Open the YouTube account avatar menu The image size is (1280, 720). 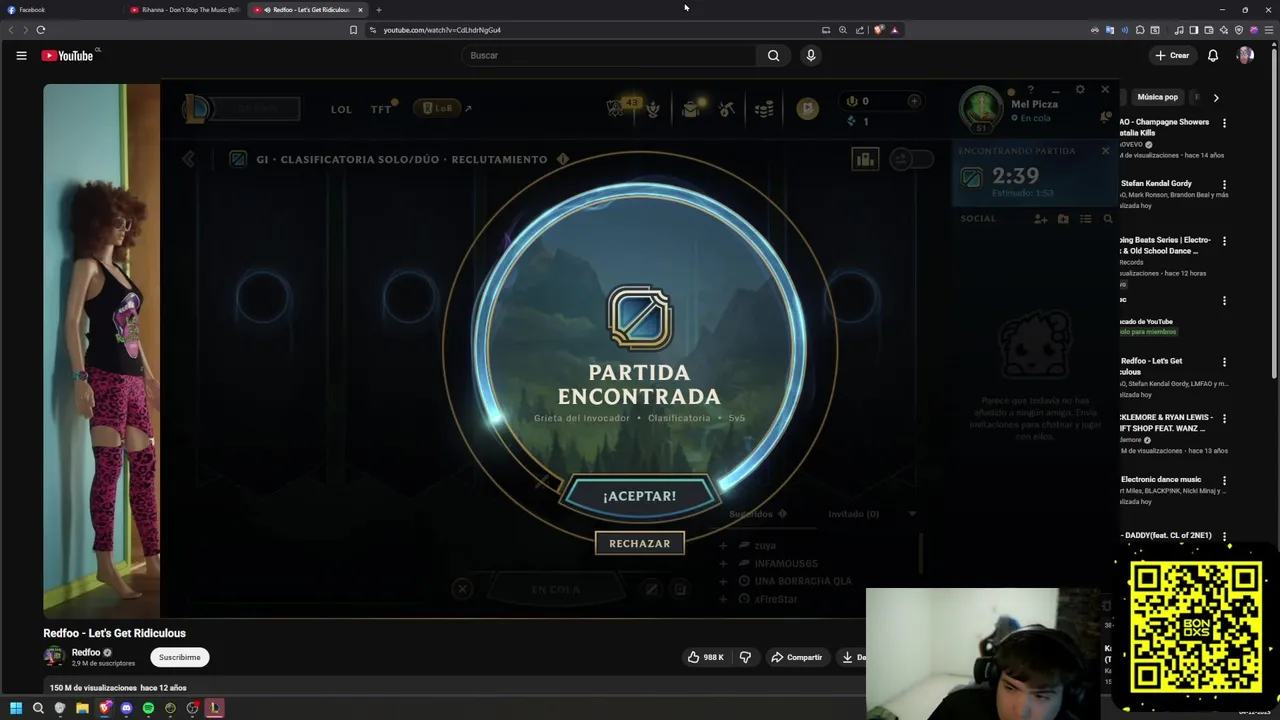point(1245,56)
